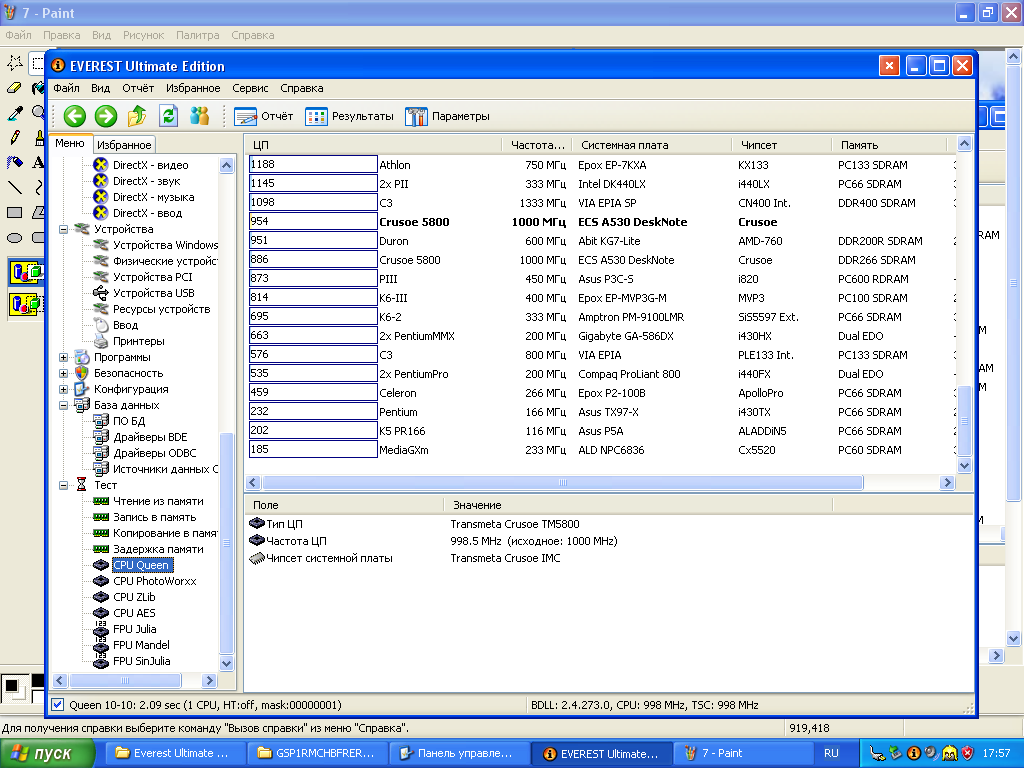Viewport: 1024px width, 768px height.
Task: Sort by Системная плата column header
Action: point(651,145)
